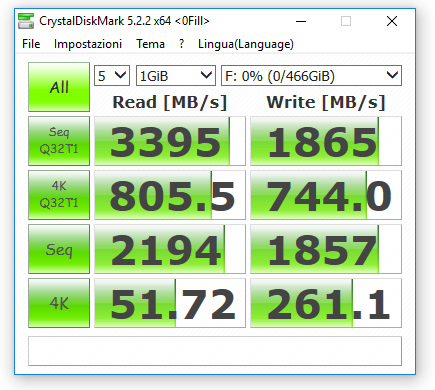Expand the test count dropdown showing 5
435x390 pixels.
(x=112, y=76)
